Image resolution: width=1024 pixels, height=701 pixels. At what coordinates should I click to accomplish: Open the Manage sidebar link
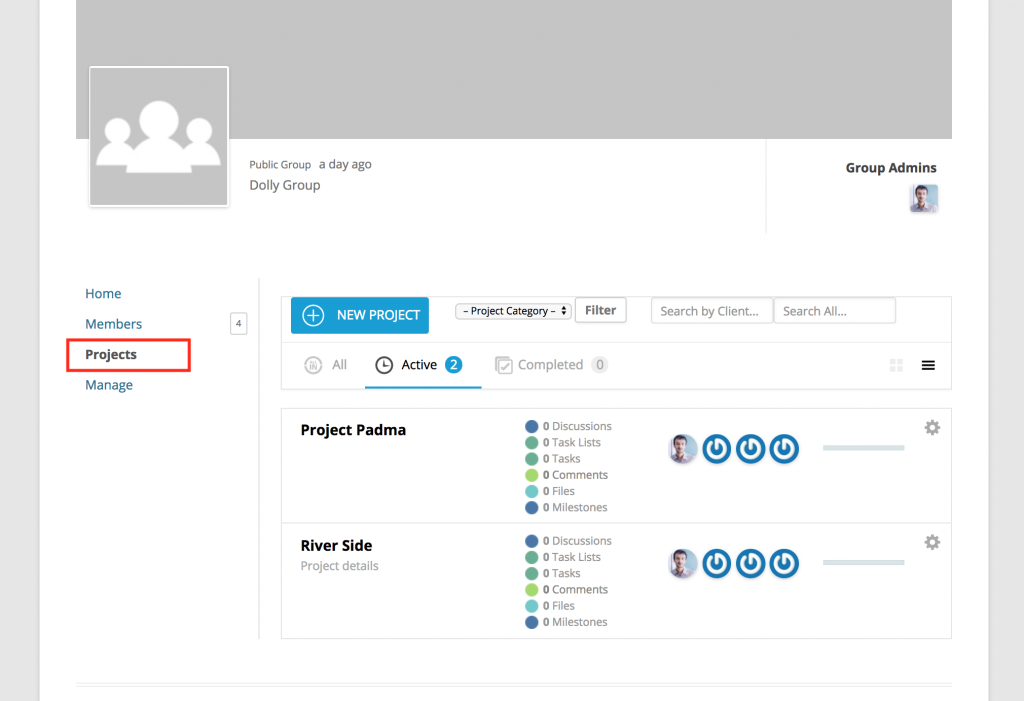108,384
